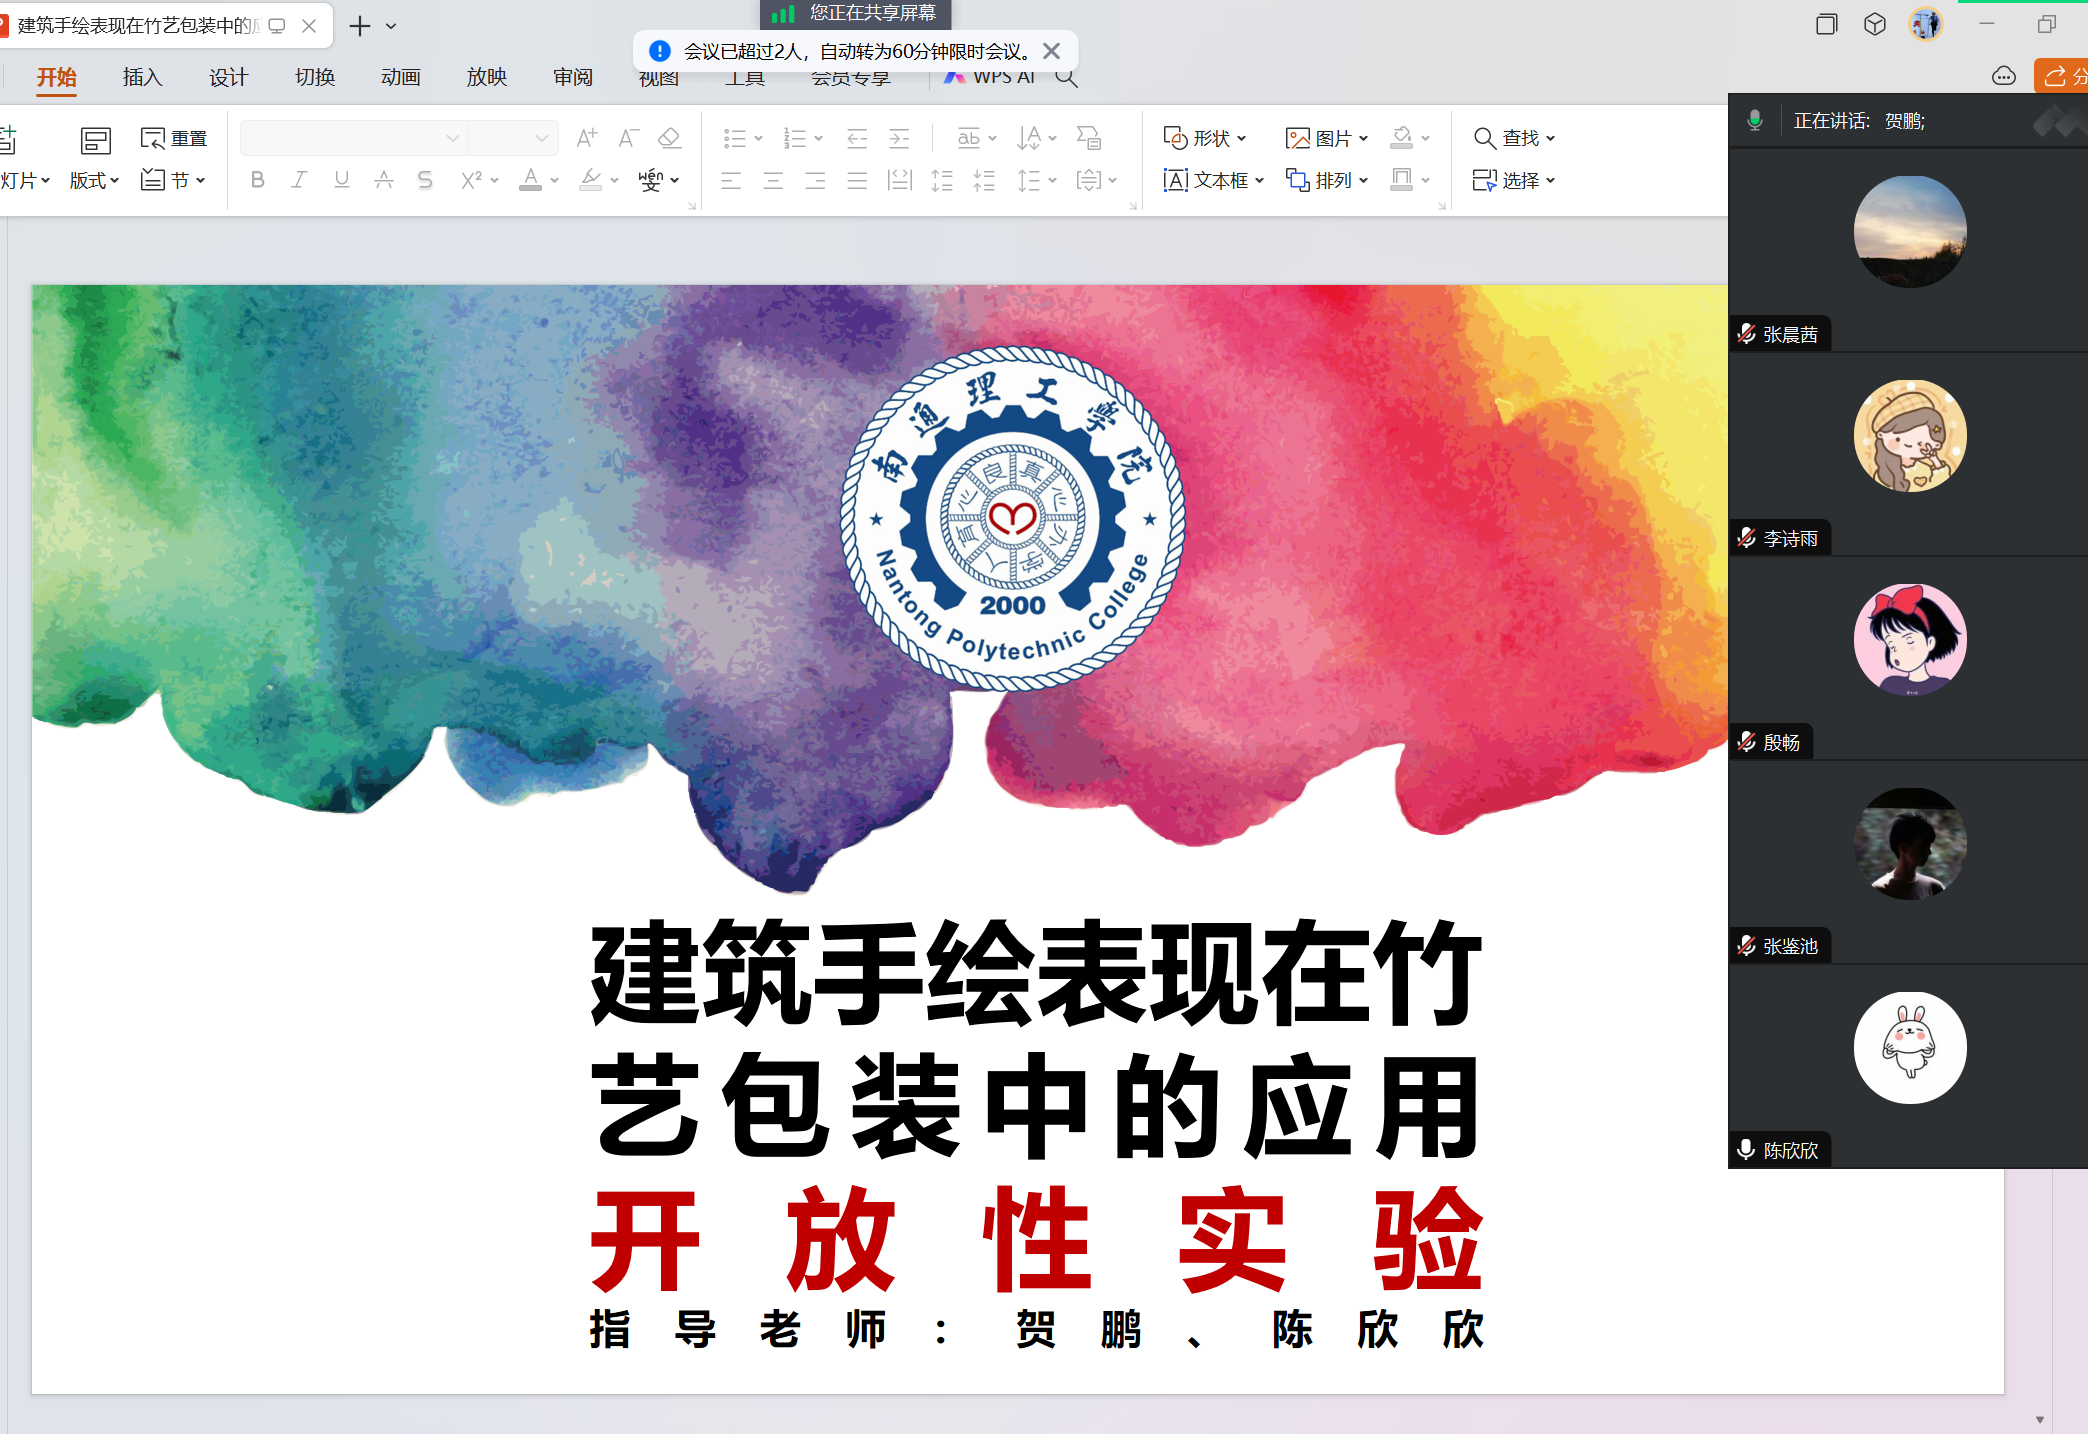Toggle Underline formatting button
Image resolution: width=2088 pixels, height=1434 pixels.
click(x=342, y=180)
